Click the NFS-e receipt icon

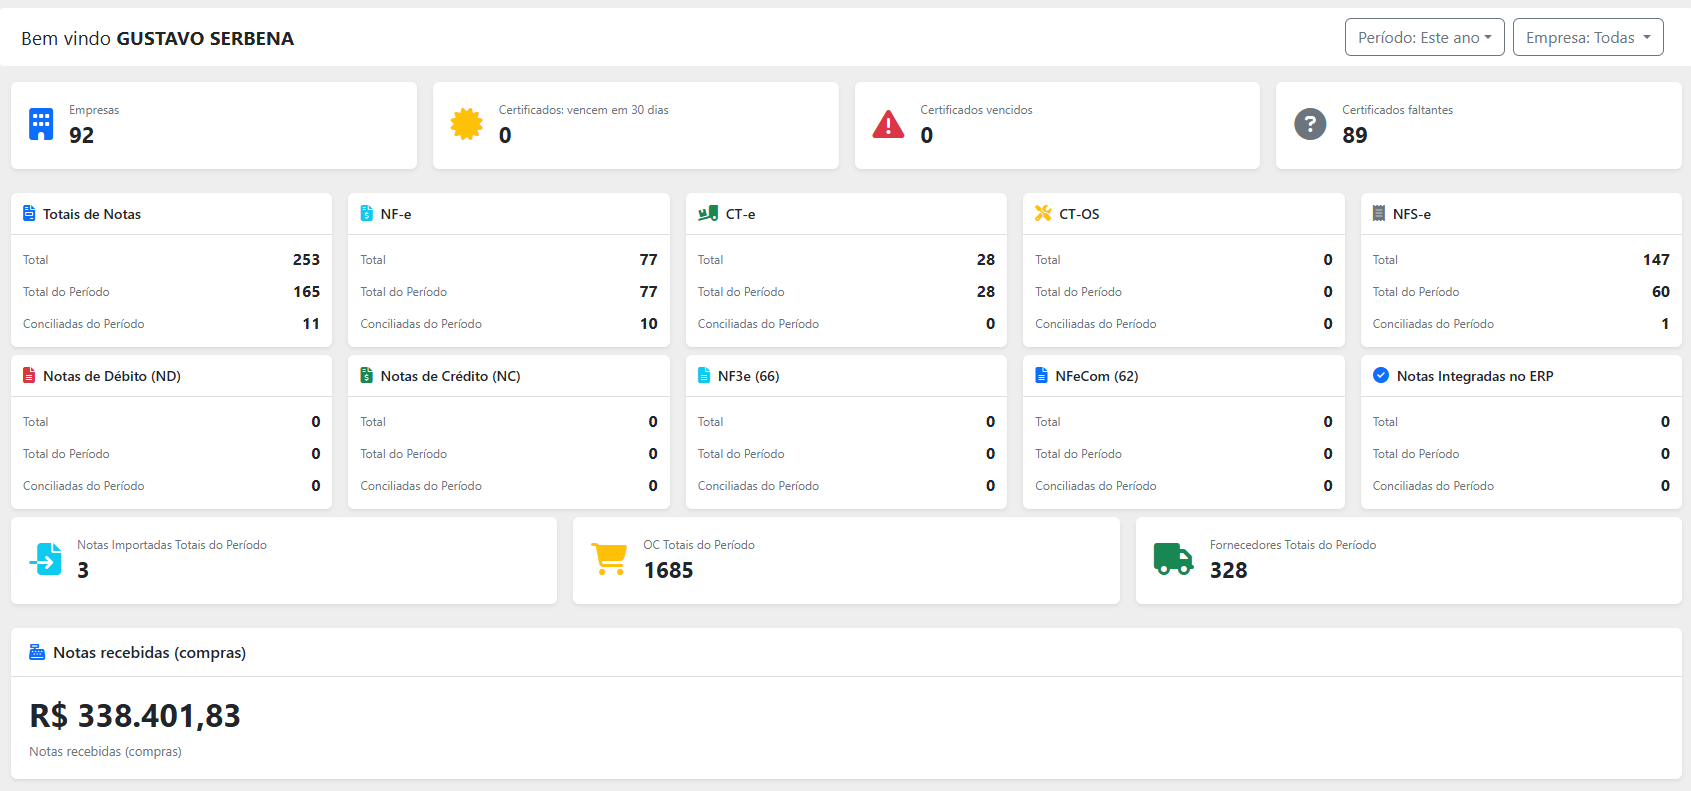(1379, 213)
